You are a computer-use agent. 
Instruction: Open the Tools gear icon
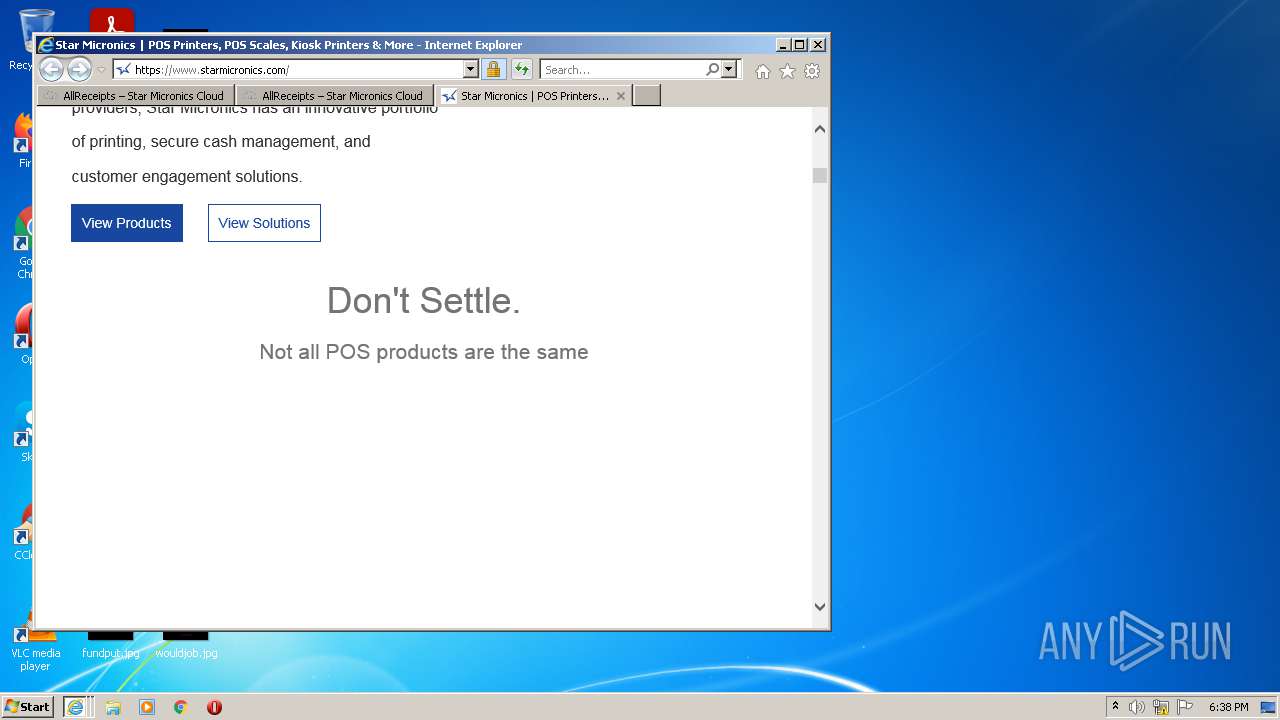[x=812, y=71]
